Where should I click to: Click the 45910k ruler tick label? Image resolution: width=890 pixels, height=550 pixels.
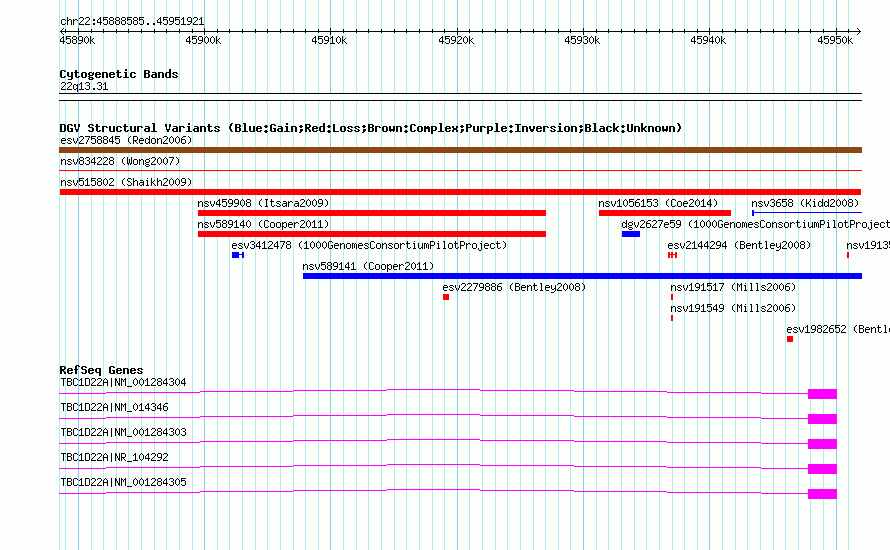point(329,40)
